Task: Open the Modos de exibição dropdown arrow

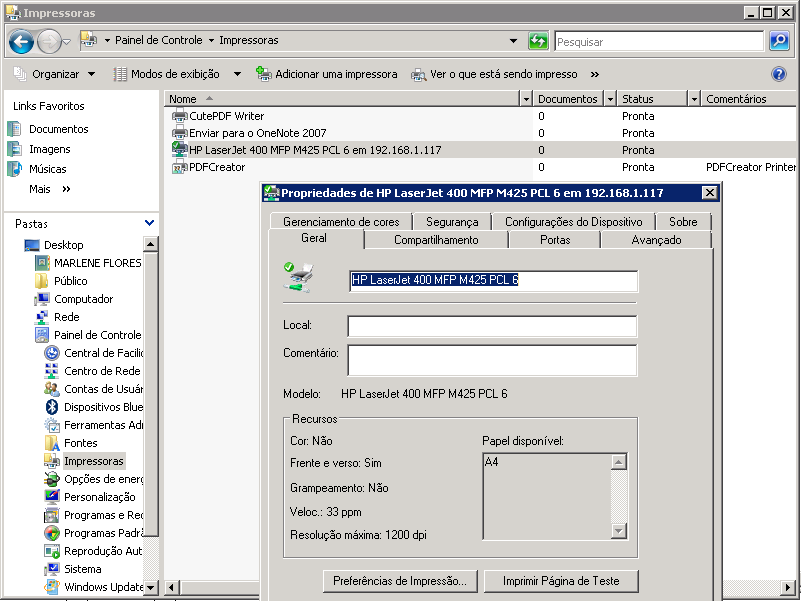Action: coord(237,74)
